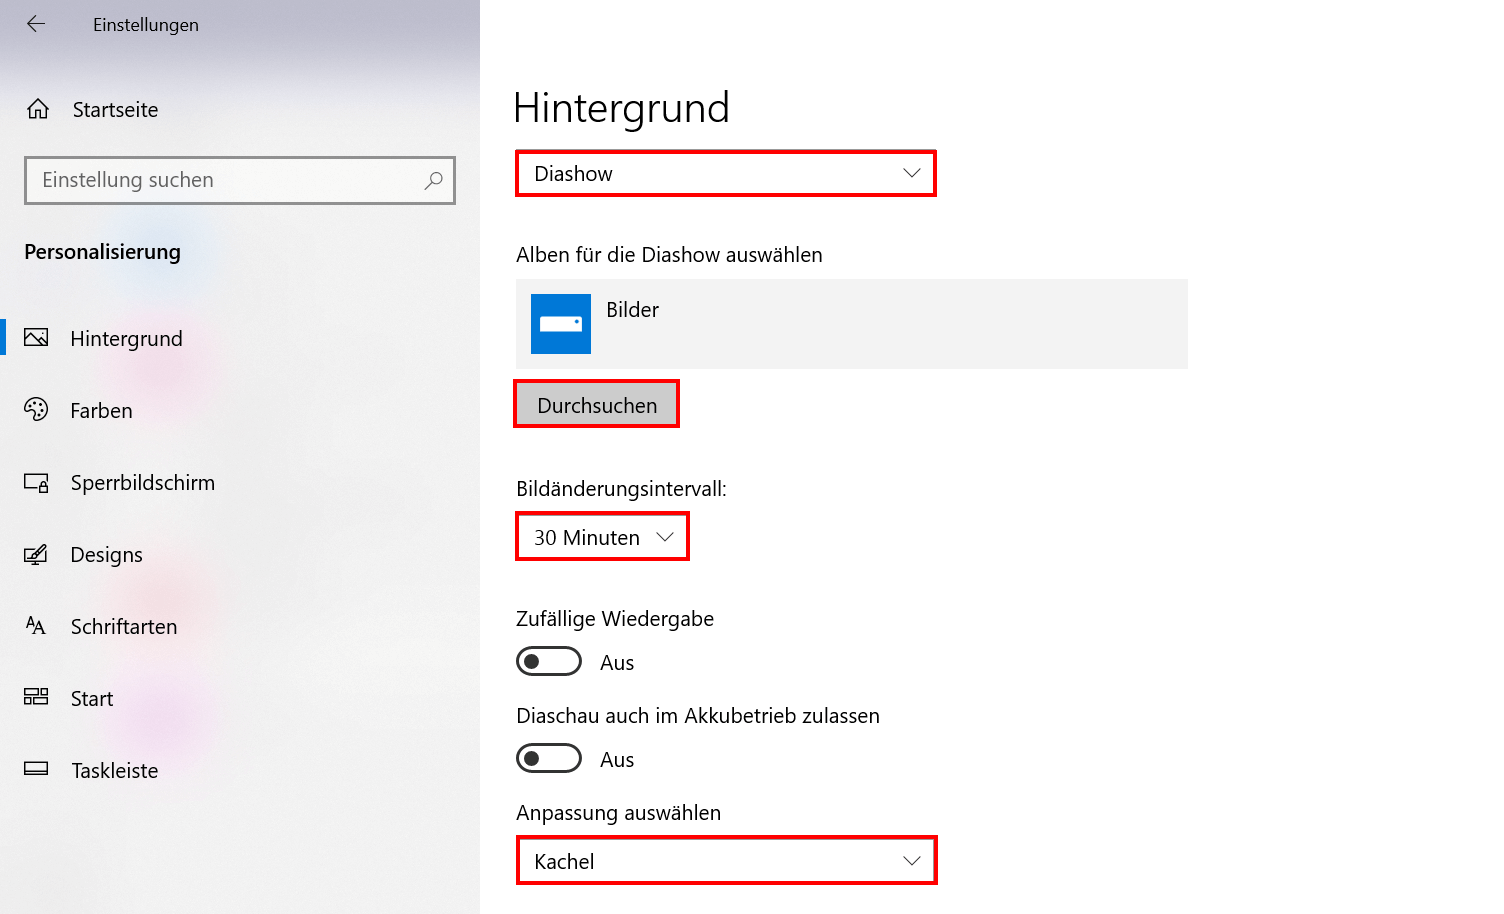Toggle Diaschau auch im Akkubetrieb zulassen
This screenshot has width=1504, height=914.
pyautogui.click(x=548, y=759)
